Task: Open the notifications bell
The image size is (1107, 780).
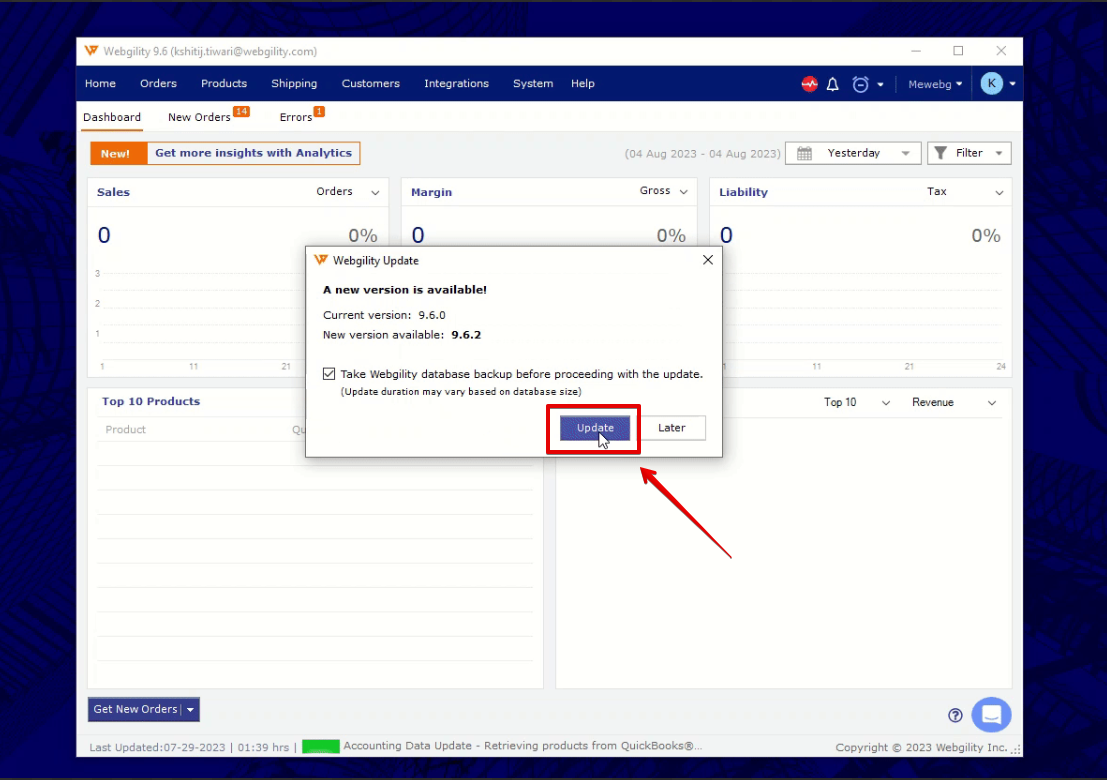Action: (833, 84)
